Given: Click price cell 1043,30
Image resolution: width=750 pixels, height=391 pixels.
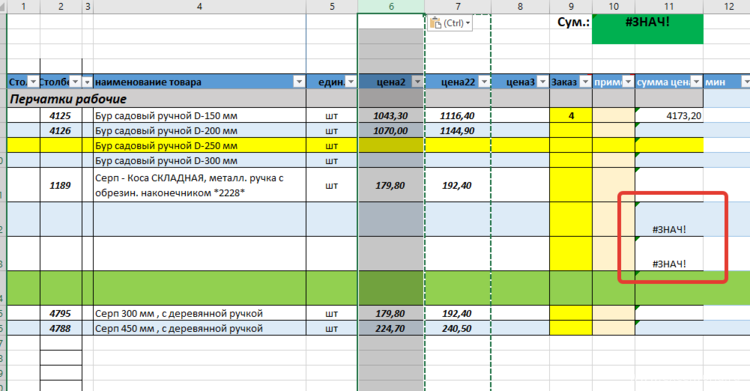Looking at the screenshot, I should click(391, 115).
